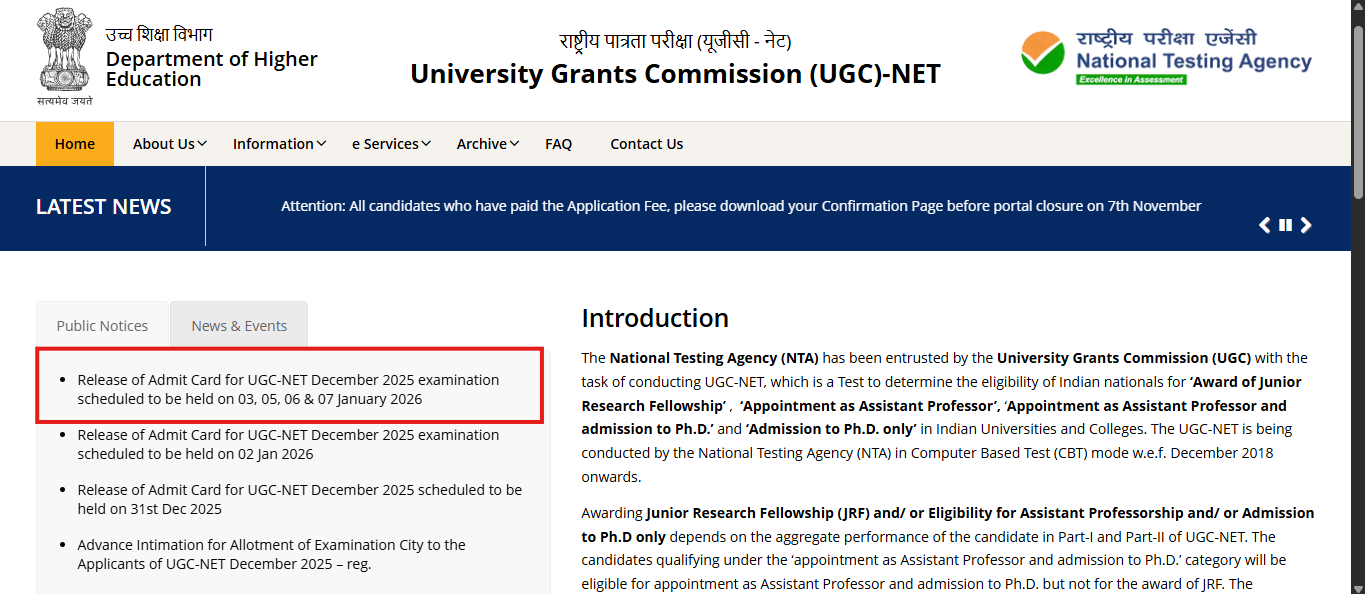Click the scrollbar down arrow

(x=1357, y=587)
